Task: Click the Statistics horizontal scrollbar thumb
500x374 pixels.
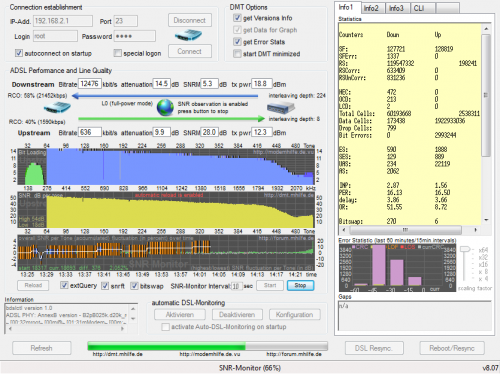Action: 405,230
